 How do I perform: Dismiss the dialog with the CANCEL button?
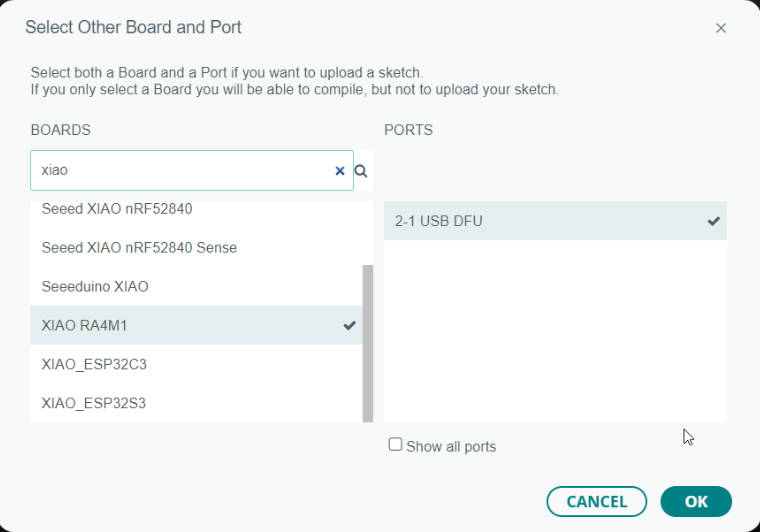597,501
